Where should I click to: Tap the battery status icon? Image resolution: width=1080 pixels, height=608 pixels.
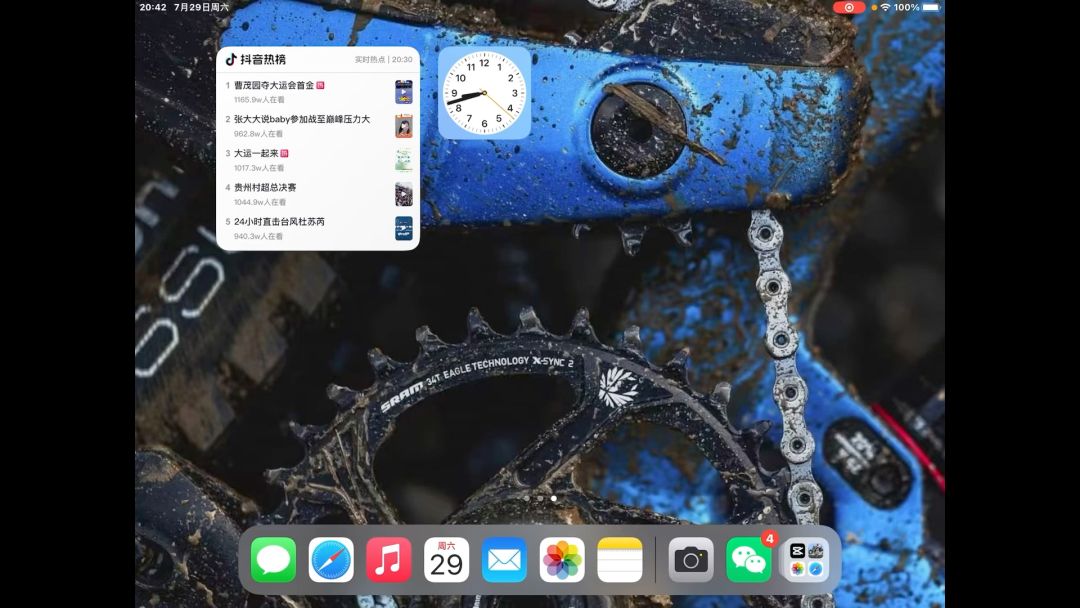coord(931,8)
